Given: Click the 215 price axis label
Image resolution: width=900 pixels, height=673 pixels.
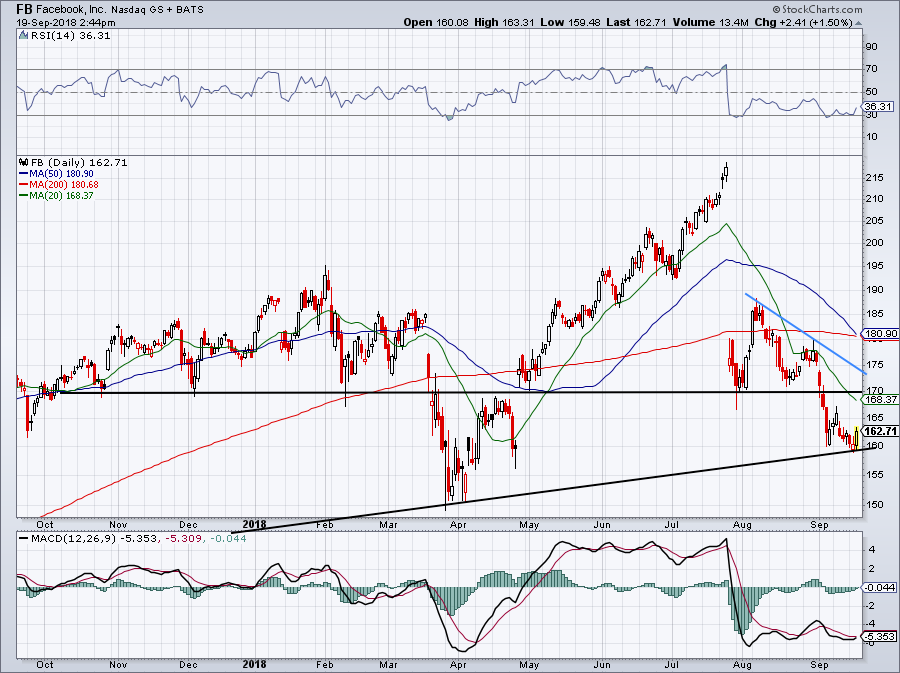Looking at the screenshot, I should pos(874,178).
